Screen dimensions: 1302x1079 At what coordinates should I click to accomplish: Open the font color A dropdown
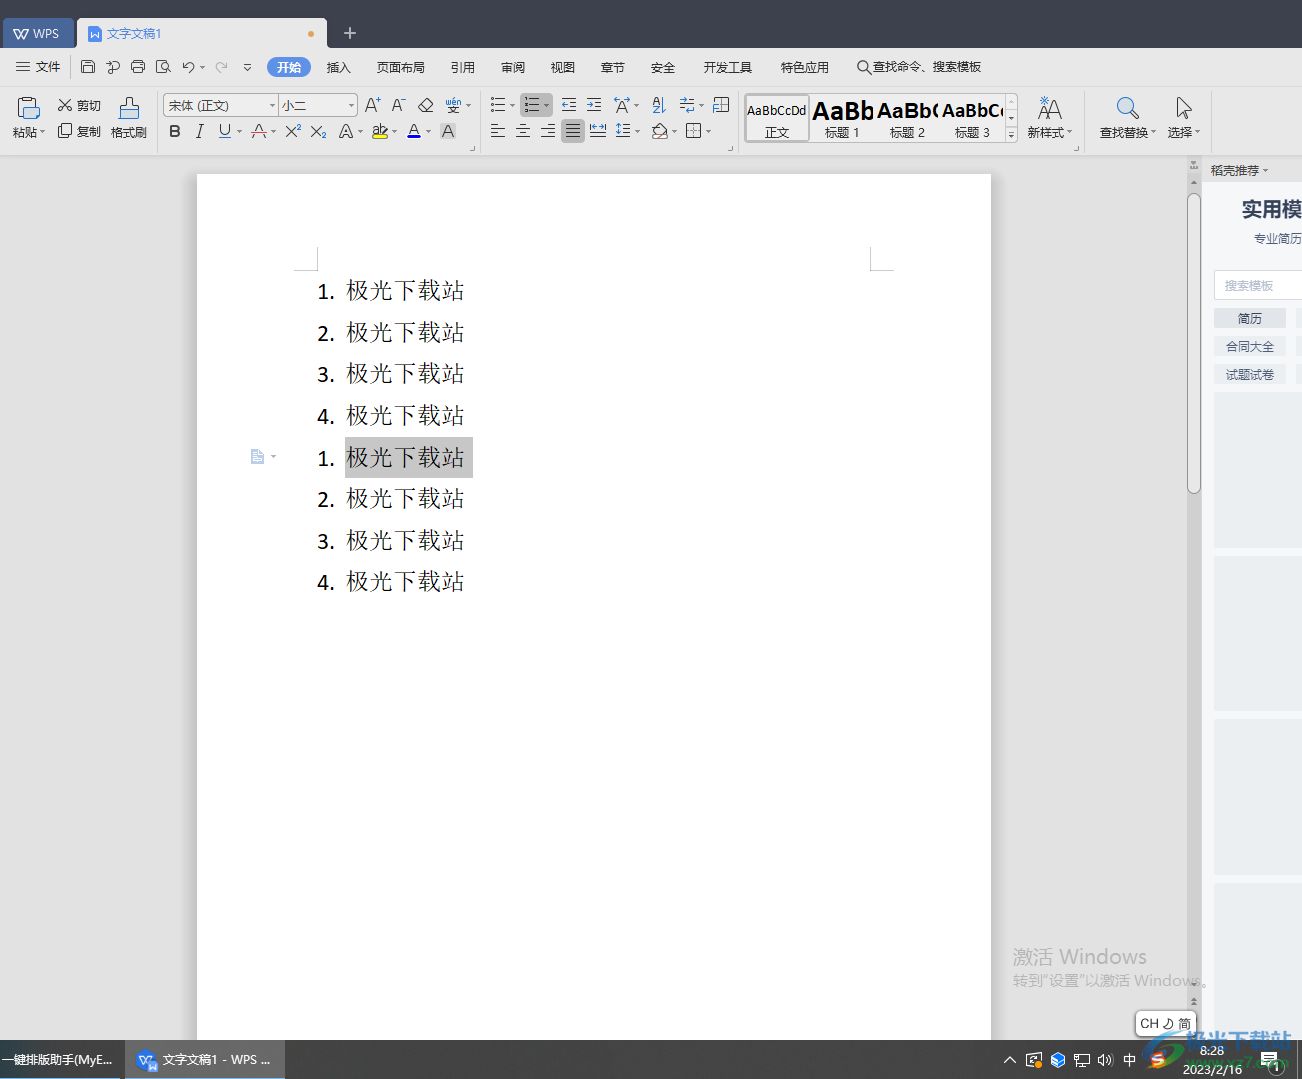[x=428, y=131]
